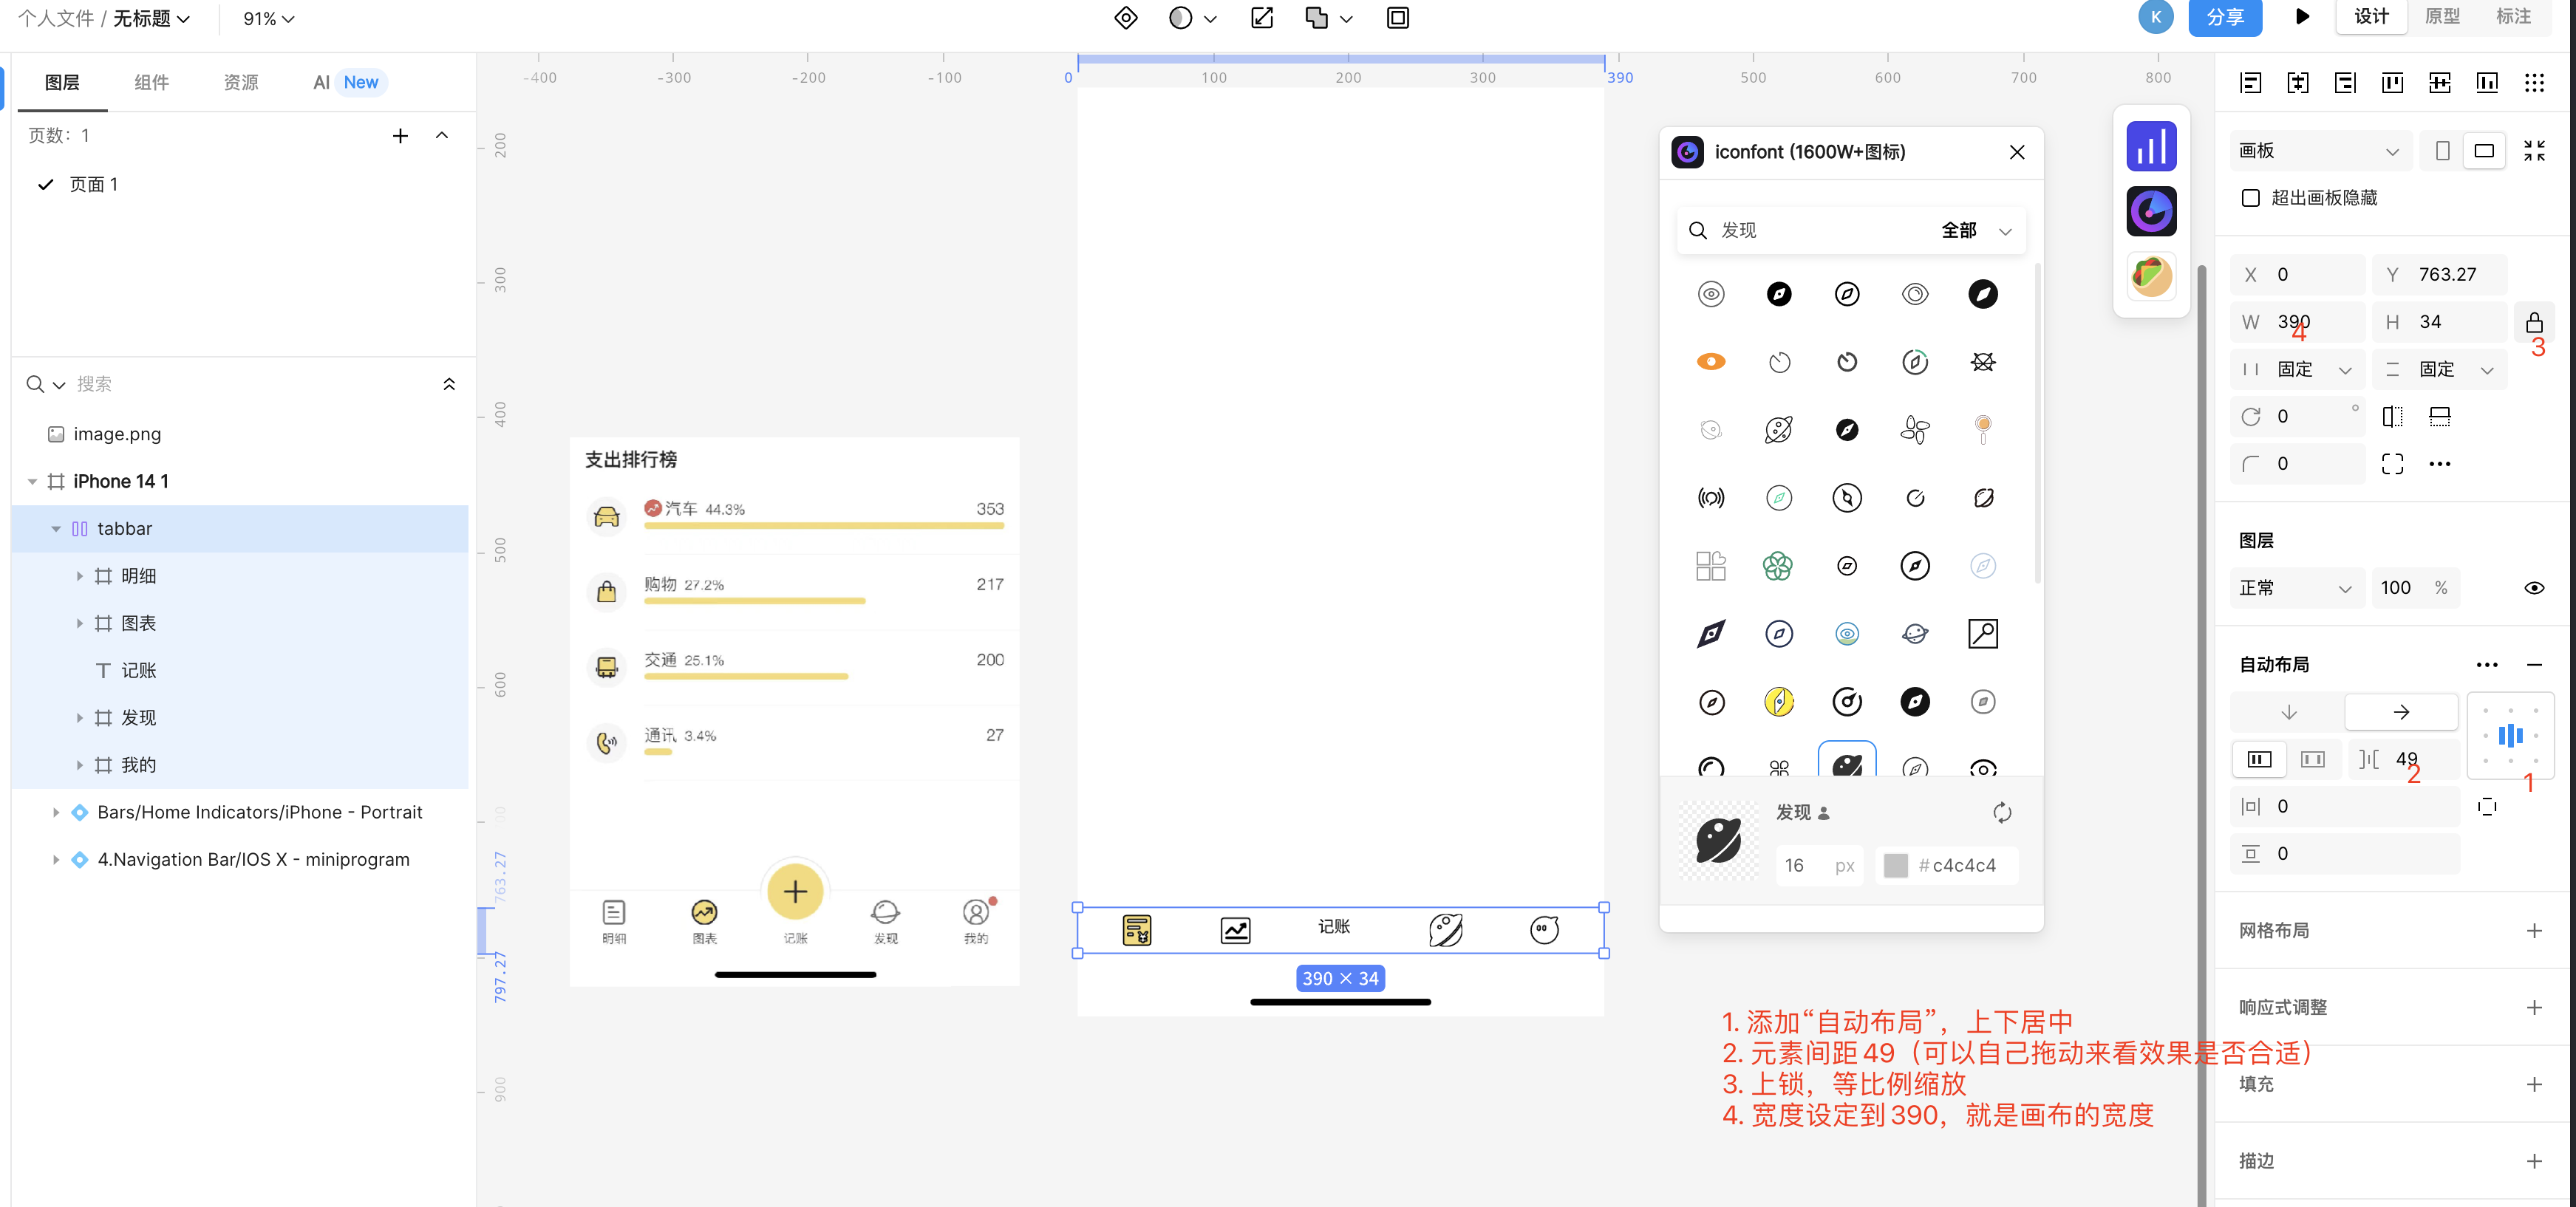The width and height of the screenshot is (2576, 1207).
Task: Expand the 明细 layer
Action: point(80,576)
